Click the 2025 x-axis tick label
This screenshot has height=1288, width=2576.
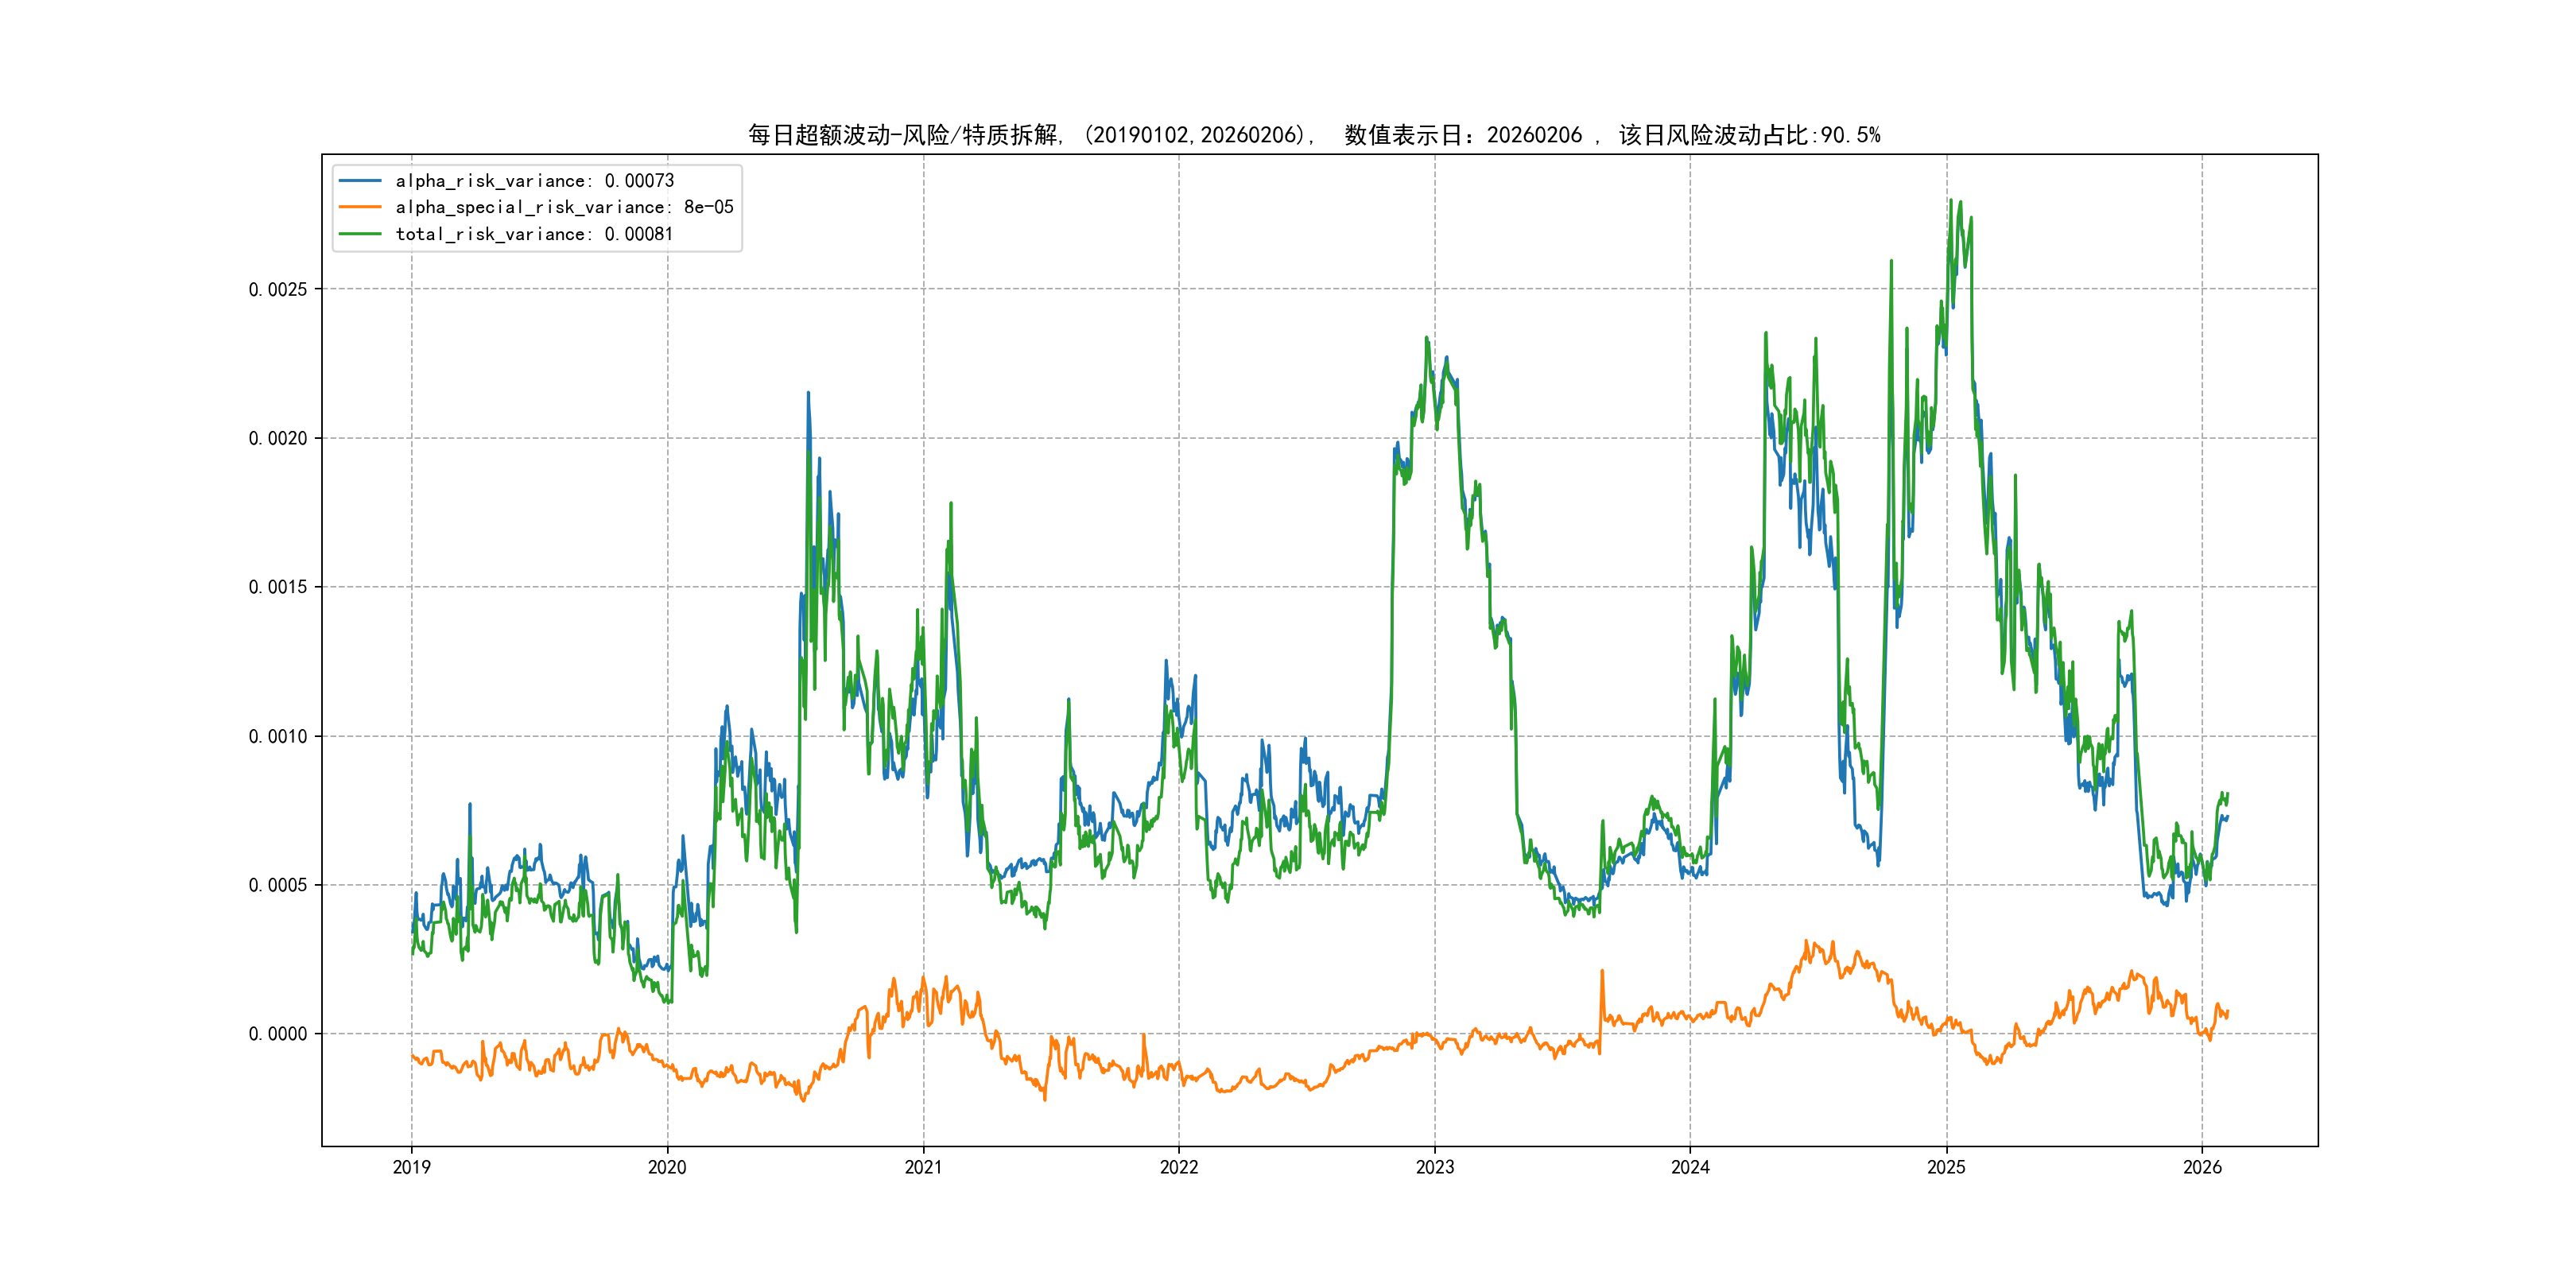pyautogui.click(x=1946, y=1167)
